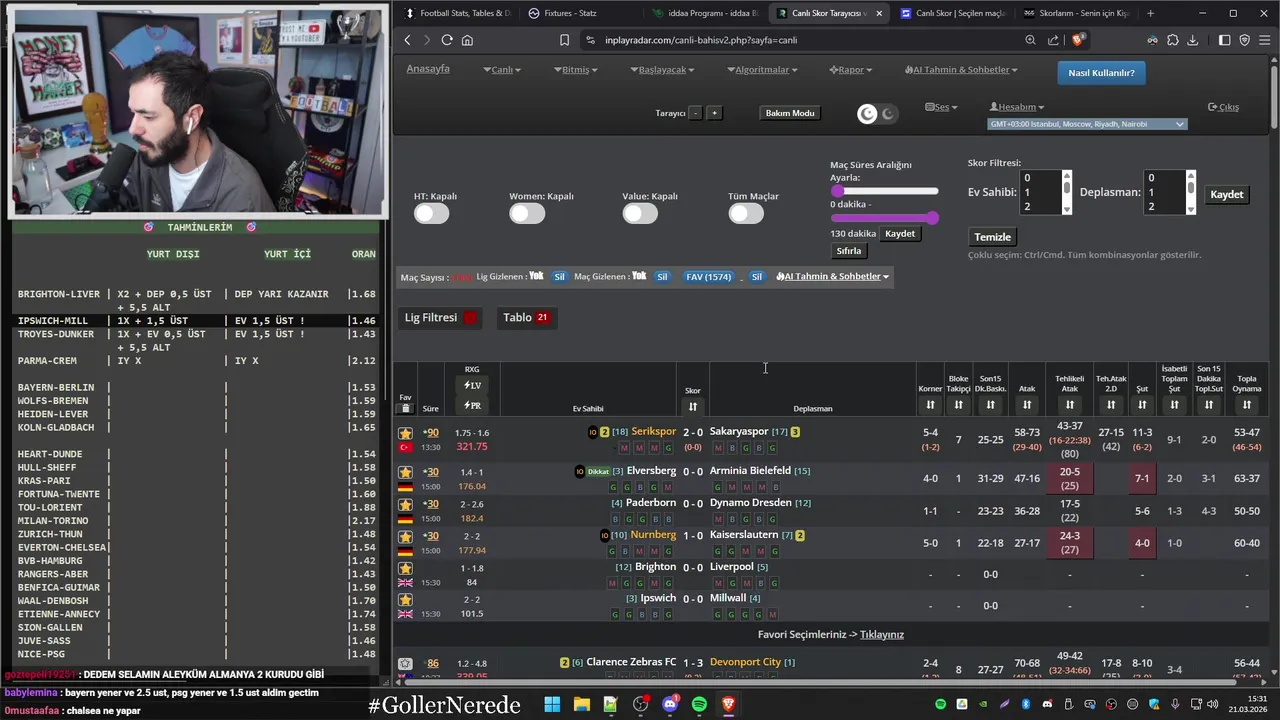Click the upper match time range slider
The height and width of the screenshot is (720, 1280).
coord(884,191)
